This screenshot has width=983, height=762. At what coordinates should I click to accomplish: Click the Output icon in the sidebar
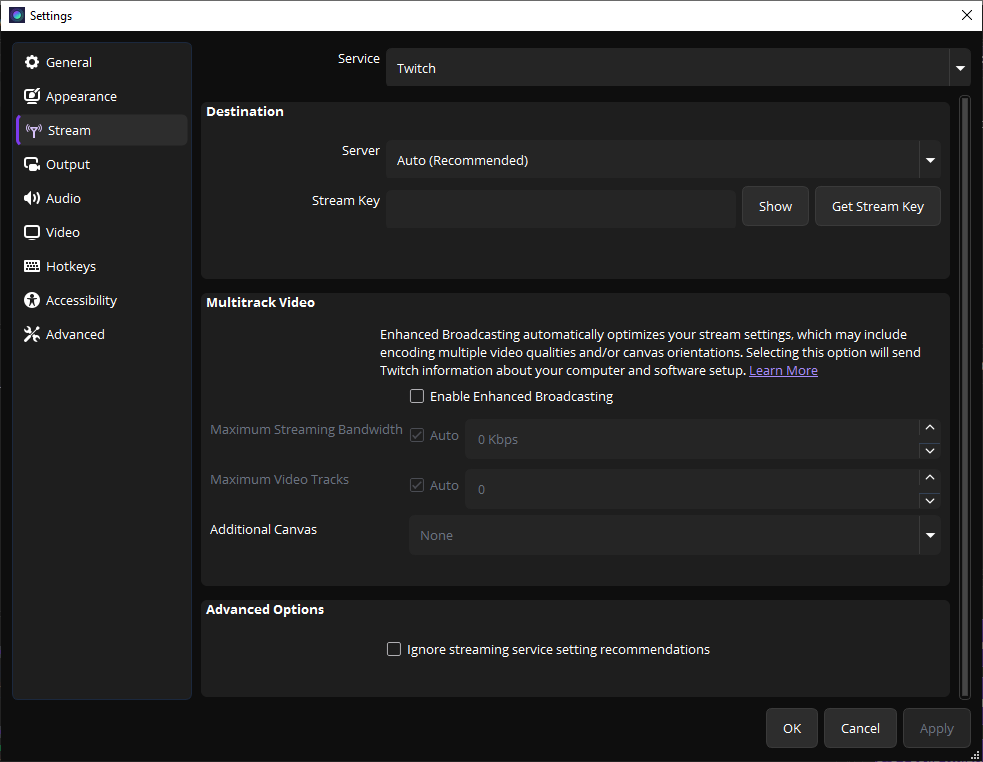click(x=32, y=164)
